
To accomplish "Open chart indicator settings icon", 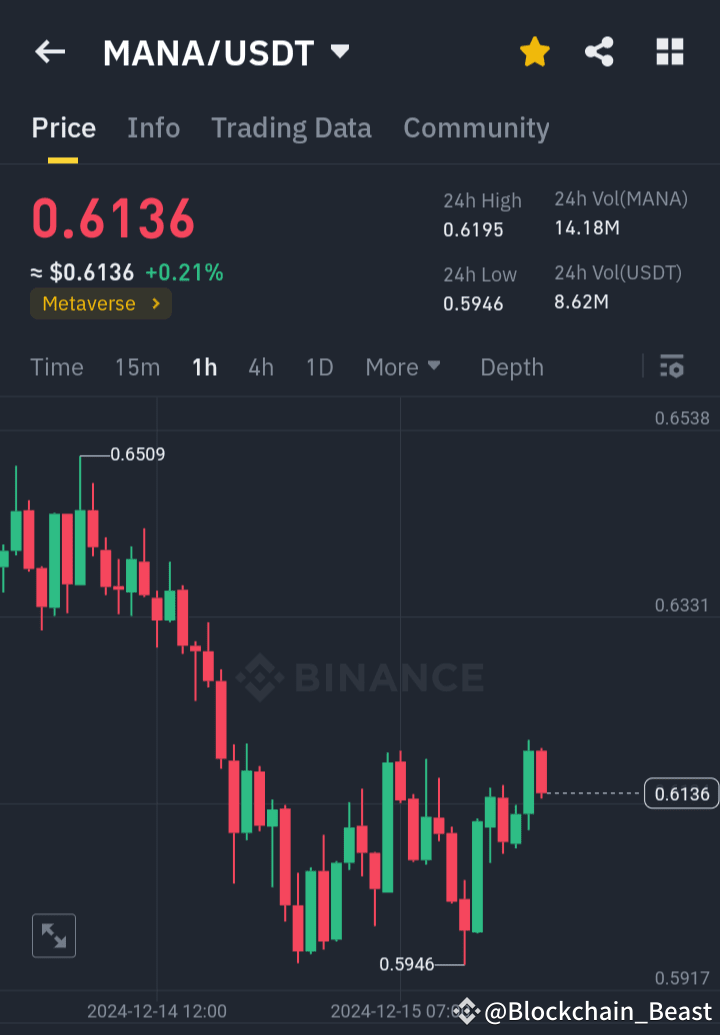I will 671,367.
